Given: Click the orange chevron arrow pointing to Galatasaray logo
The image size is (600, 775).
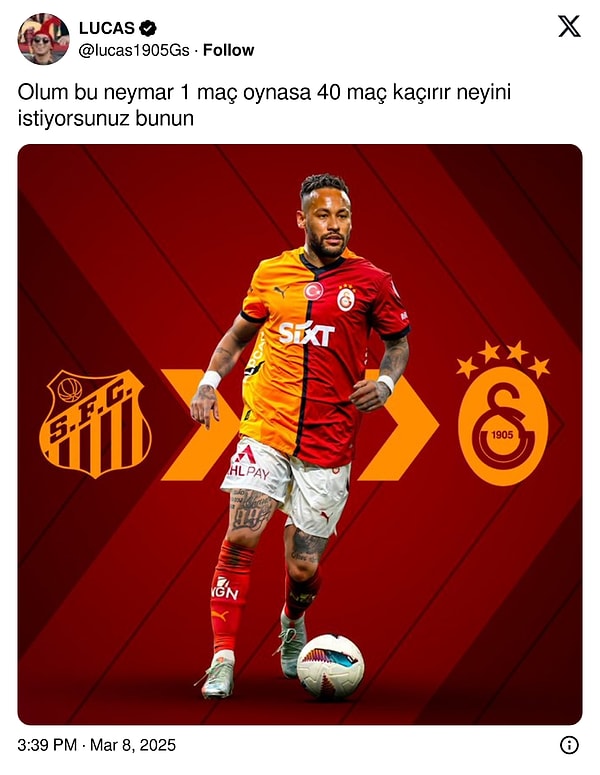Looking at the screenshot, I should [398, 425].
